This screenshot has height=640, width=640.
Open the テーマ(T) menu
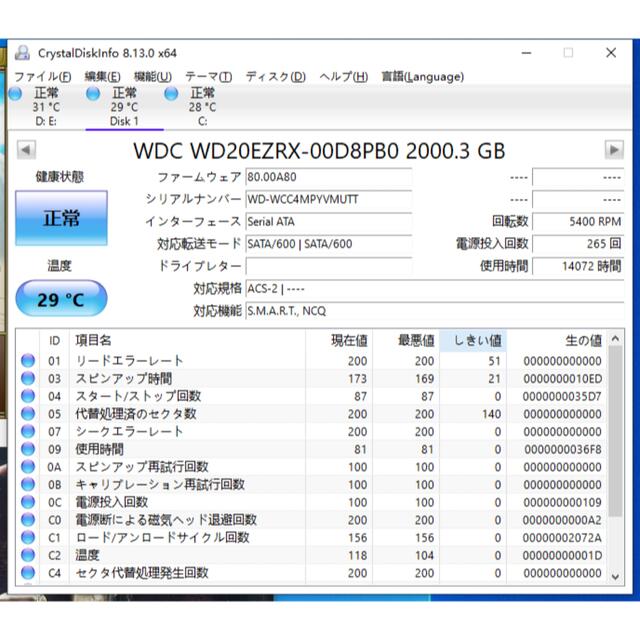point(209,77)
